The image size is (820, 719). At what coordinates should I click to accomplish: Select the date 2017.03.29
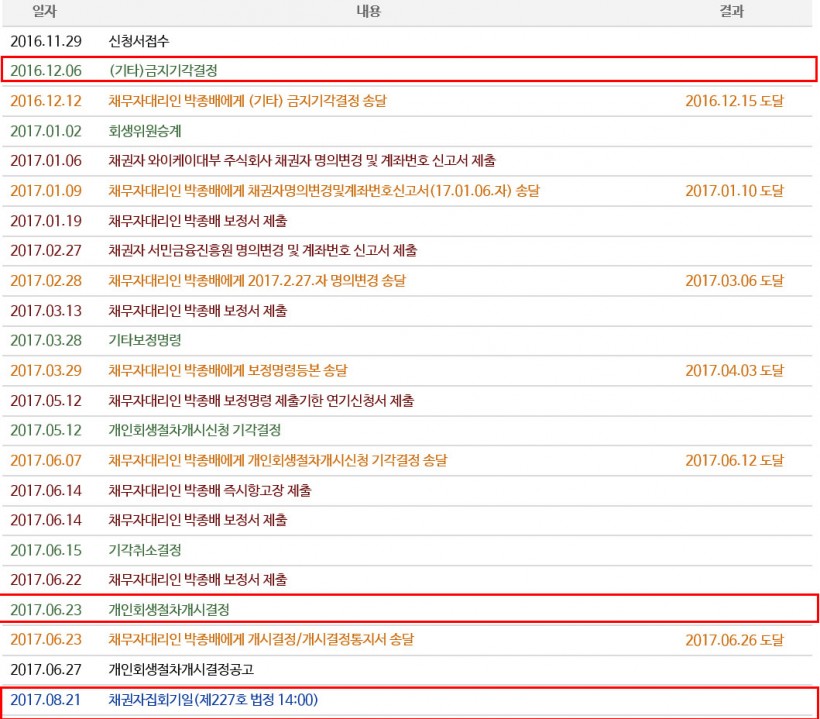(46, 371)
